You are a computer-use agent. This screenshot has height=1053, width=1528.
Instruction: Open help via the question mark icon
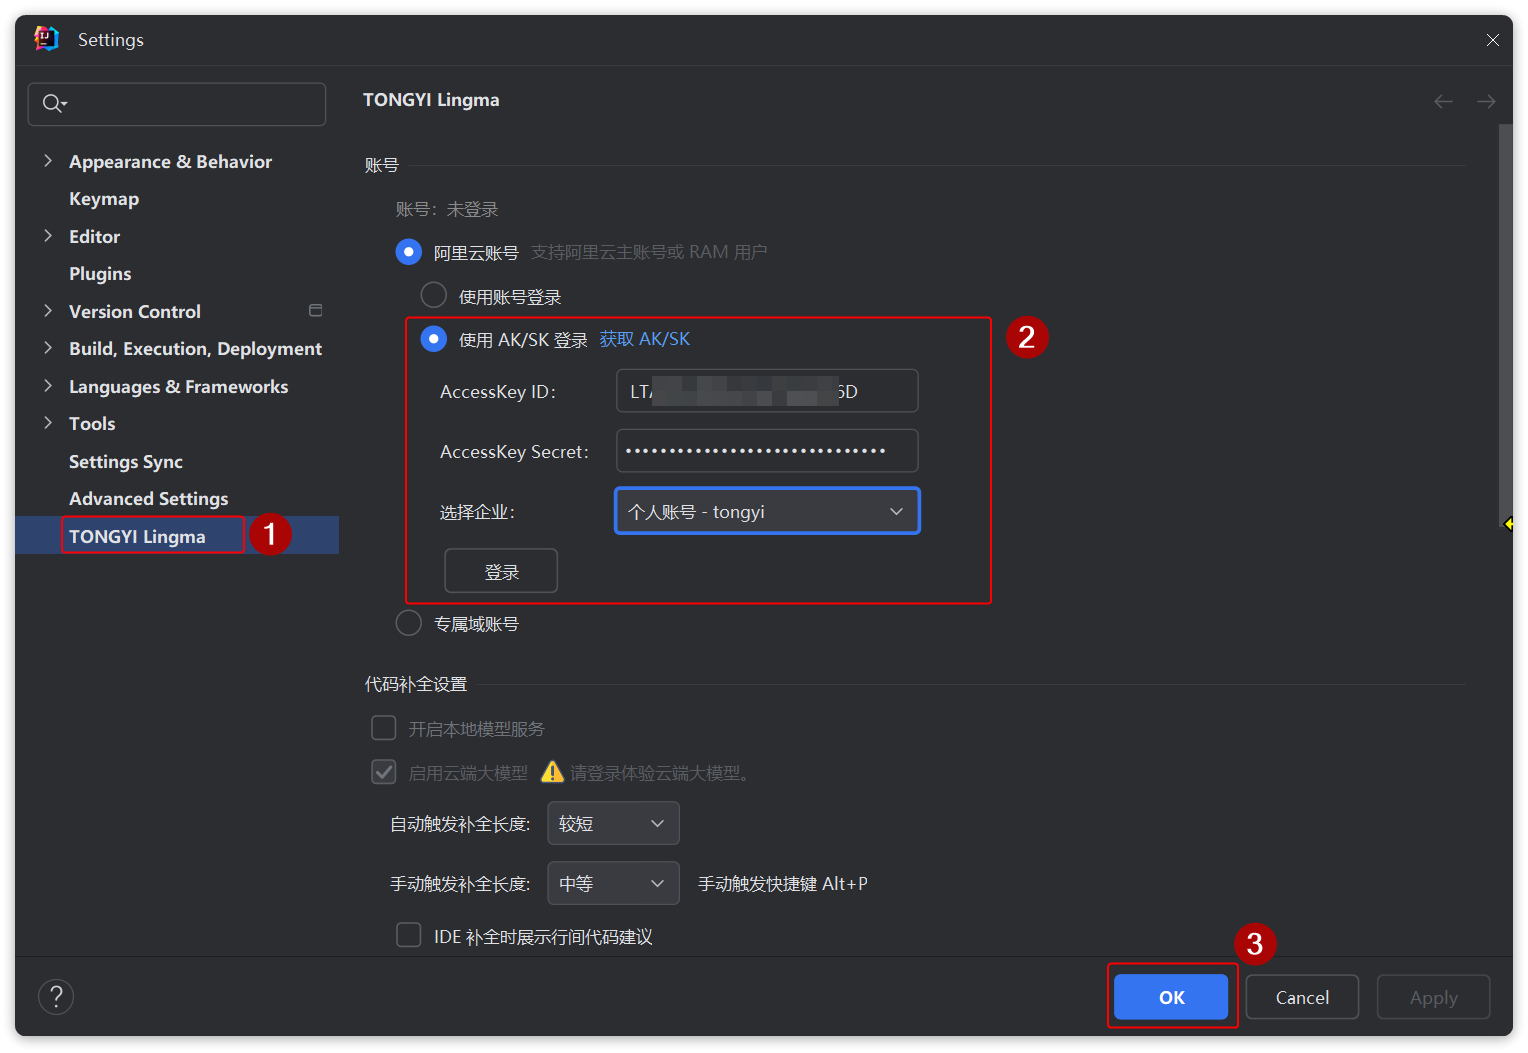point(56,996)
